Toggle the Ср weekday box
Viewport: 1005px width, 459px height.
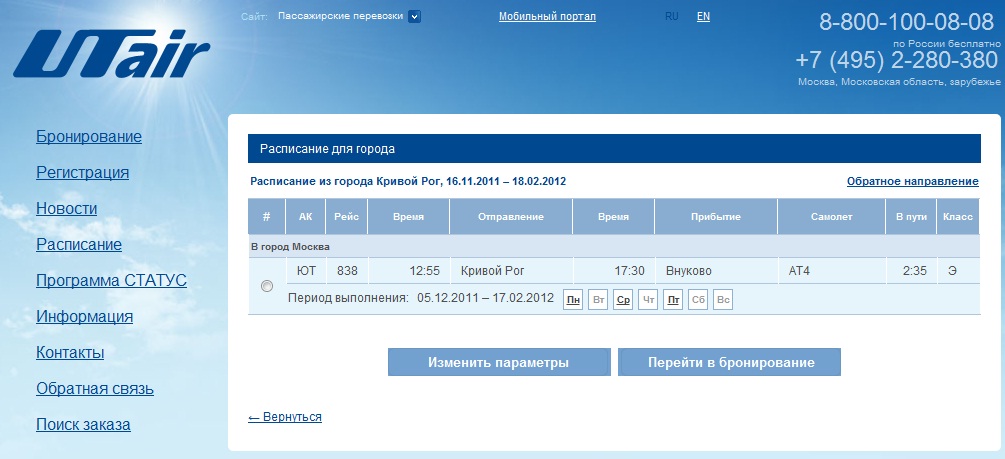(623, 299)
